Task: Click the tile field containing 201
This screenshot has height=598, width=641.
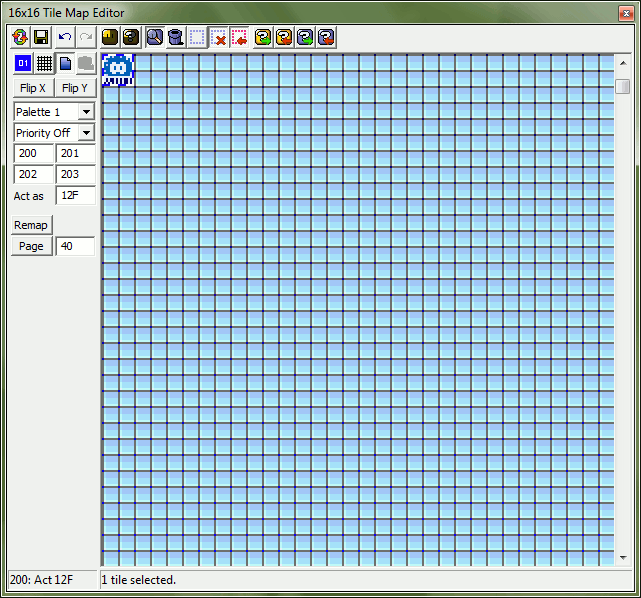Action: 76,153
